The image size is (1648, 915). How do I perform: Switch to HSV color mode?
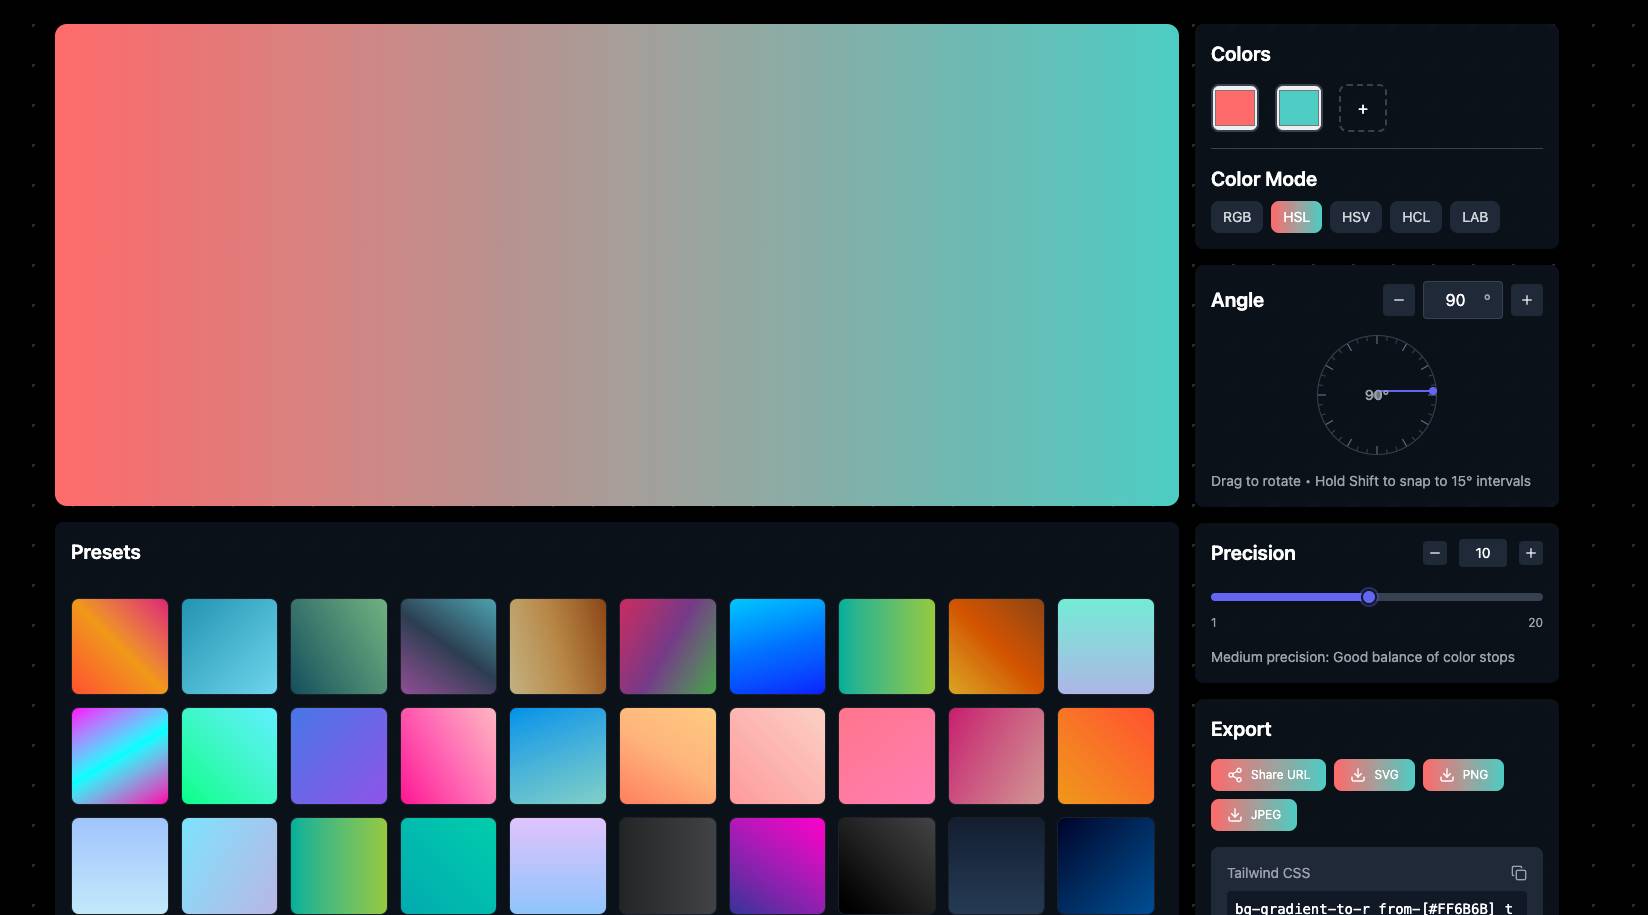(x=1356, y=217)
